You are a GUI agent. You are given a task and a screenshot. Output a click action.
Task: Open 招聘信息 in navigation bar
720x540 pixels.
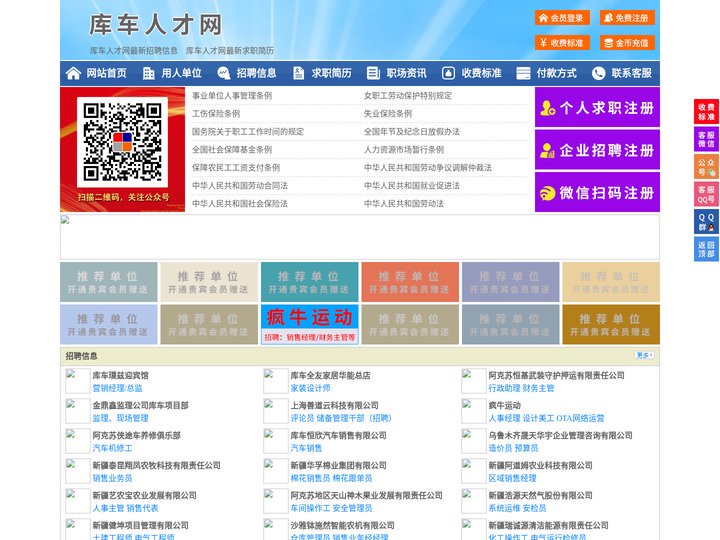click(x=256, y=73)
